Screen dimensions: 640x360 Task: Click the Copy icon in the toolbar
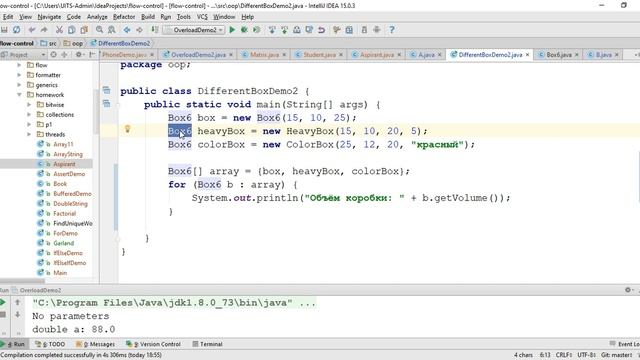pyautogui.click(x=71, y=30)
